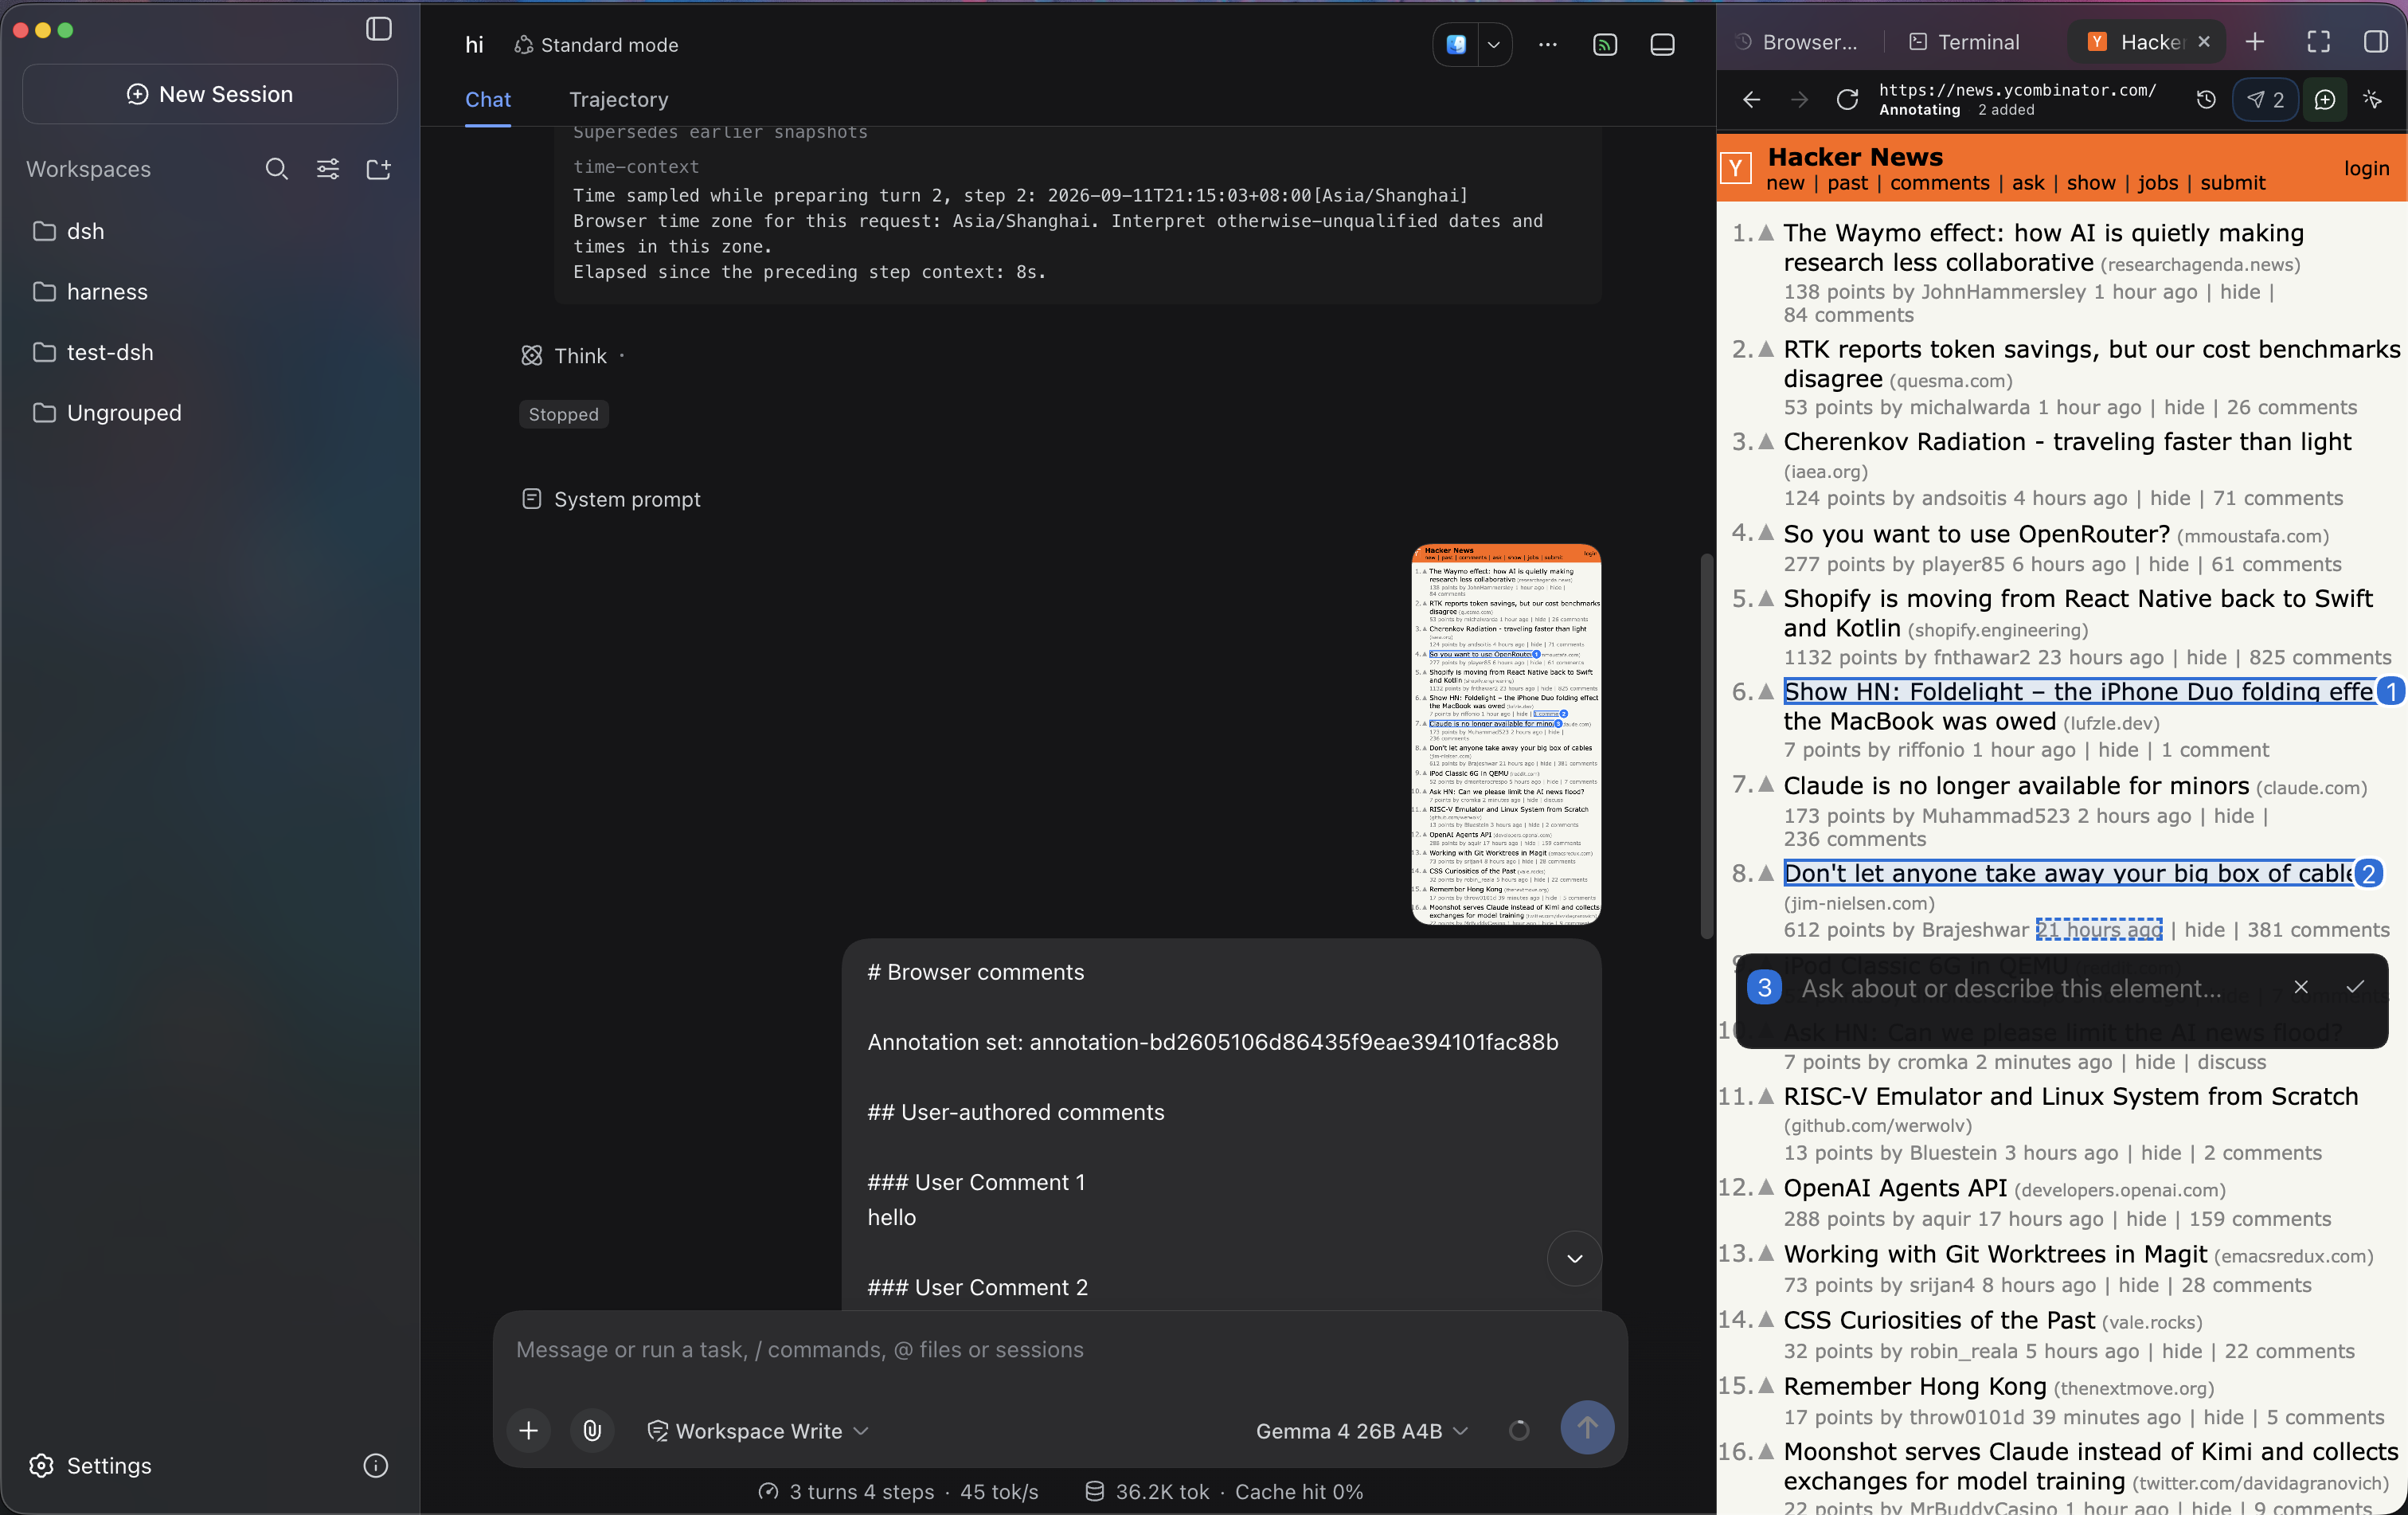The height and width of the screenshot is (1515, 2408).
Task: Click the Hacker News login link
Action: coord(2366,169)
